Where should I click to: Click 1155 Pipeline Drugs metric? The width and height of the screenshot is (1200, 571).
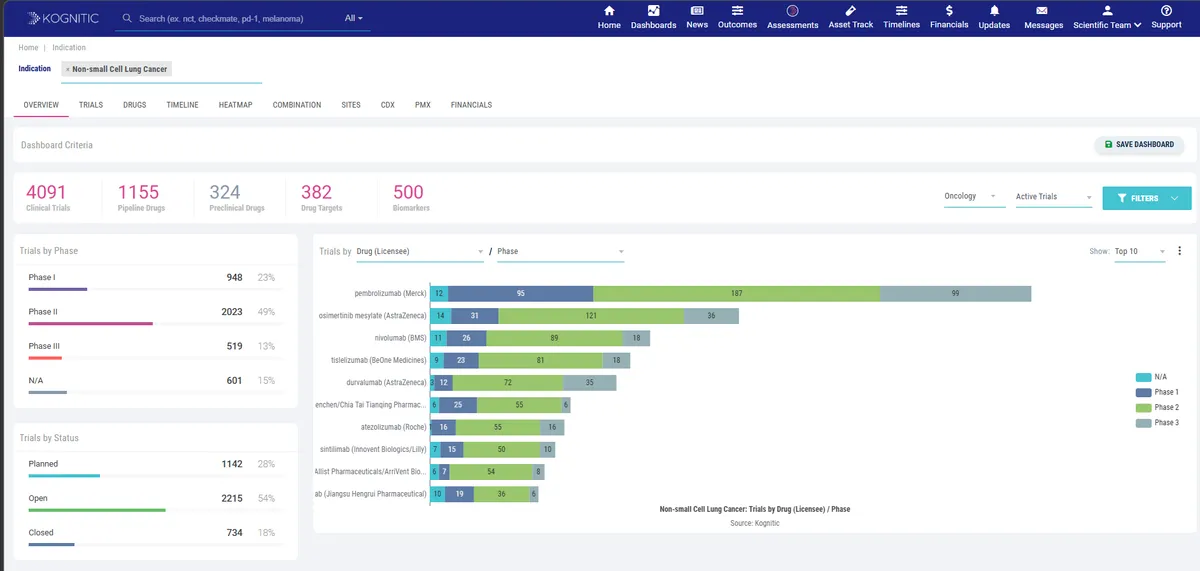point(141,197)
